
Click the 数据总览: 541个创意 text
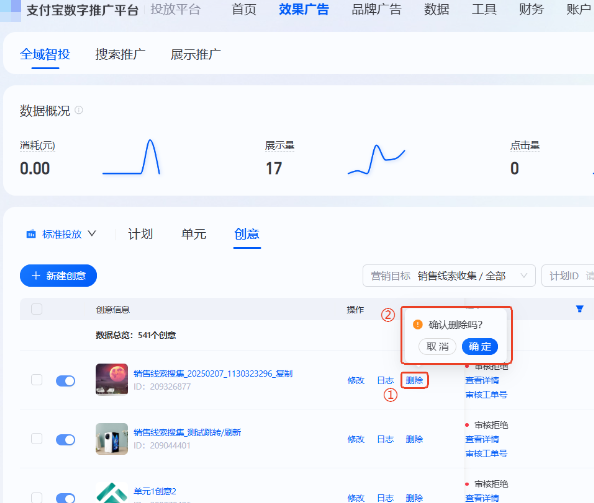136,335
